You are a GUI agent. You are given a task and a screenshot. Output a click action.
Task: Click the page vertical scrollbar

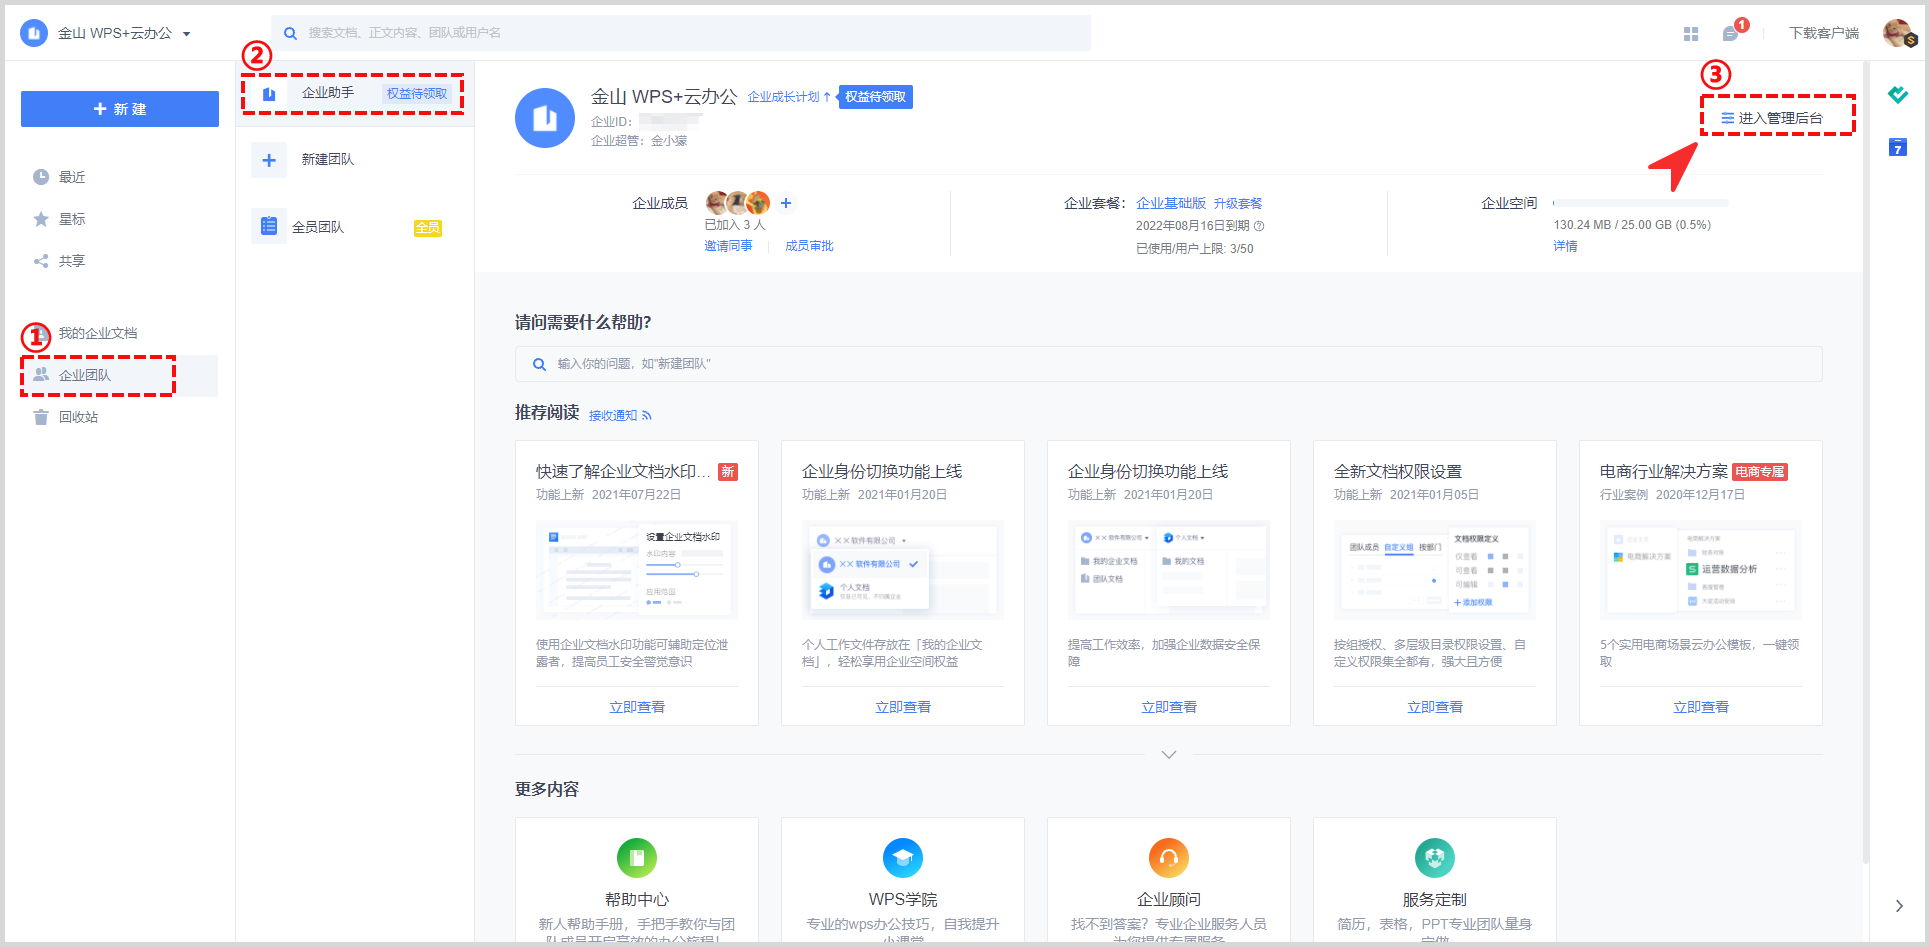pyautogui.click(x=1866, y=462)
